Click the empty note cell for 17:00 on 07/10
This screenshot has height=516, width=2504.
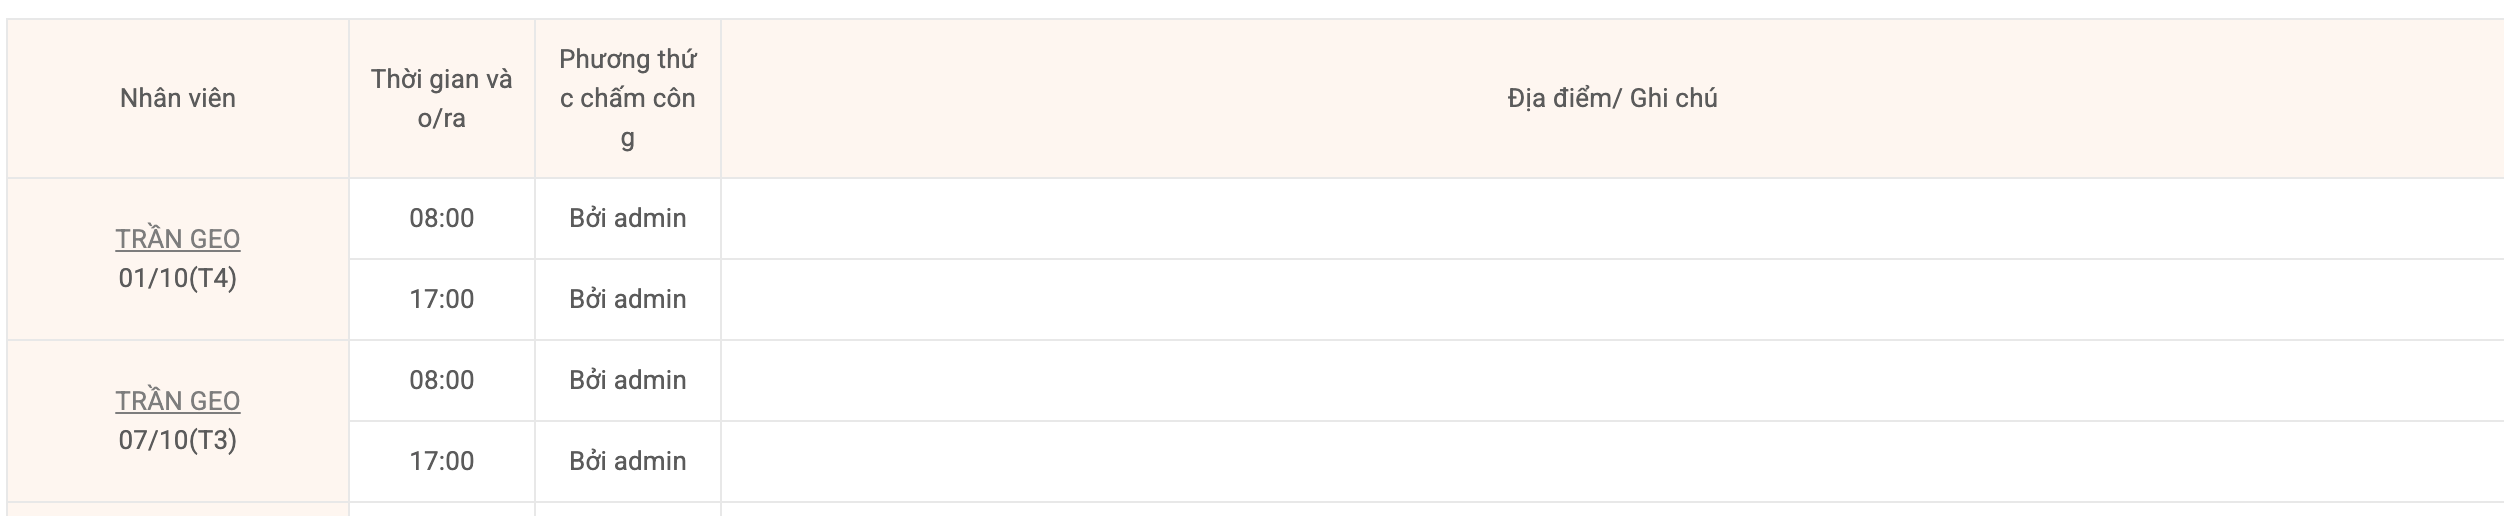point(1612,461)
